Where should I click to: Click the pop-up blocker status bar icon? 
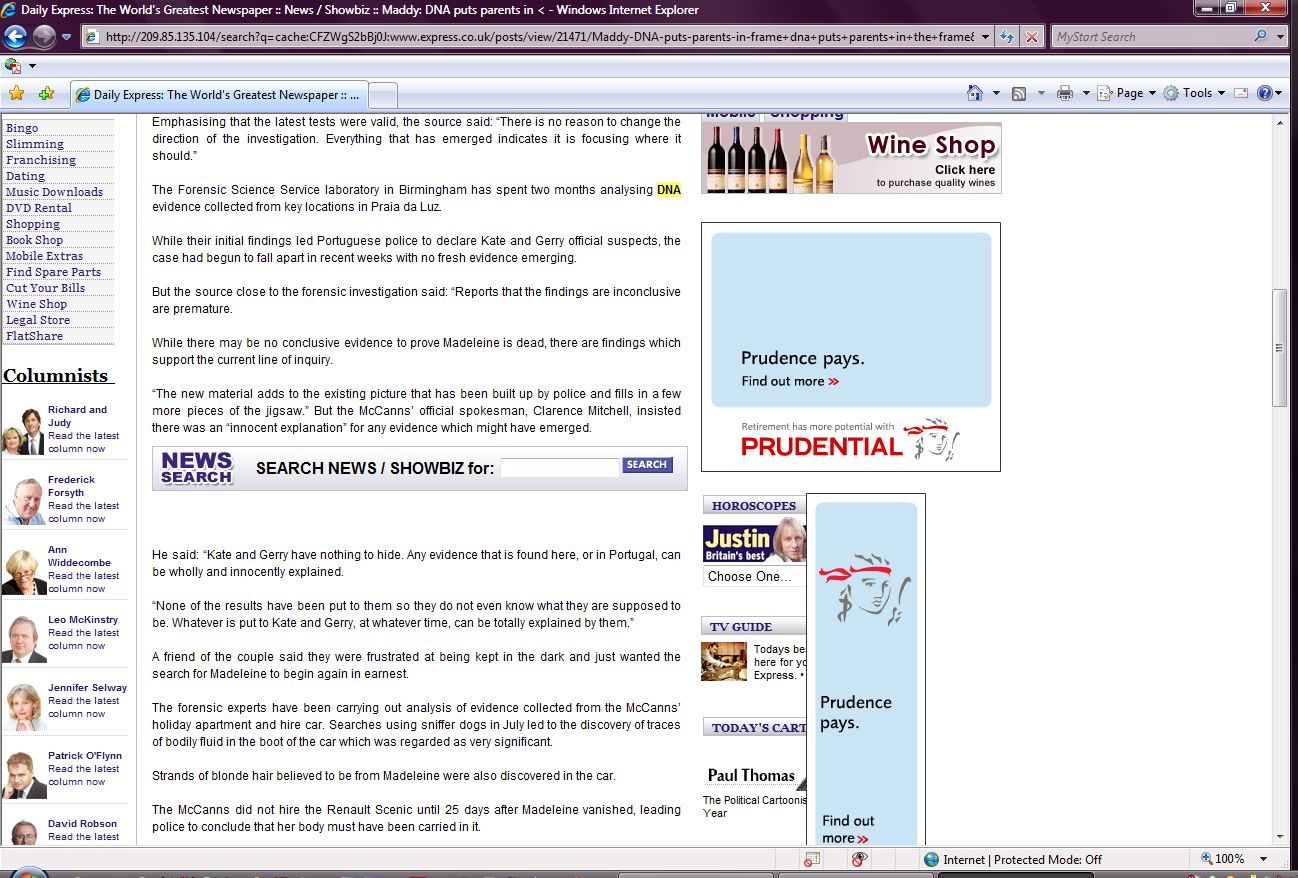point(812,859)
